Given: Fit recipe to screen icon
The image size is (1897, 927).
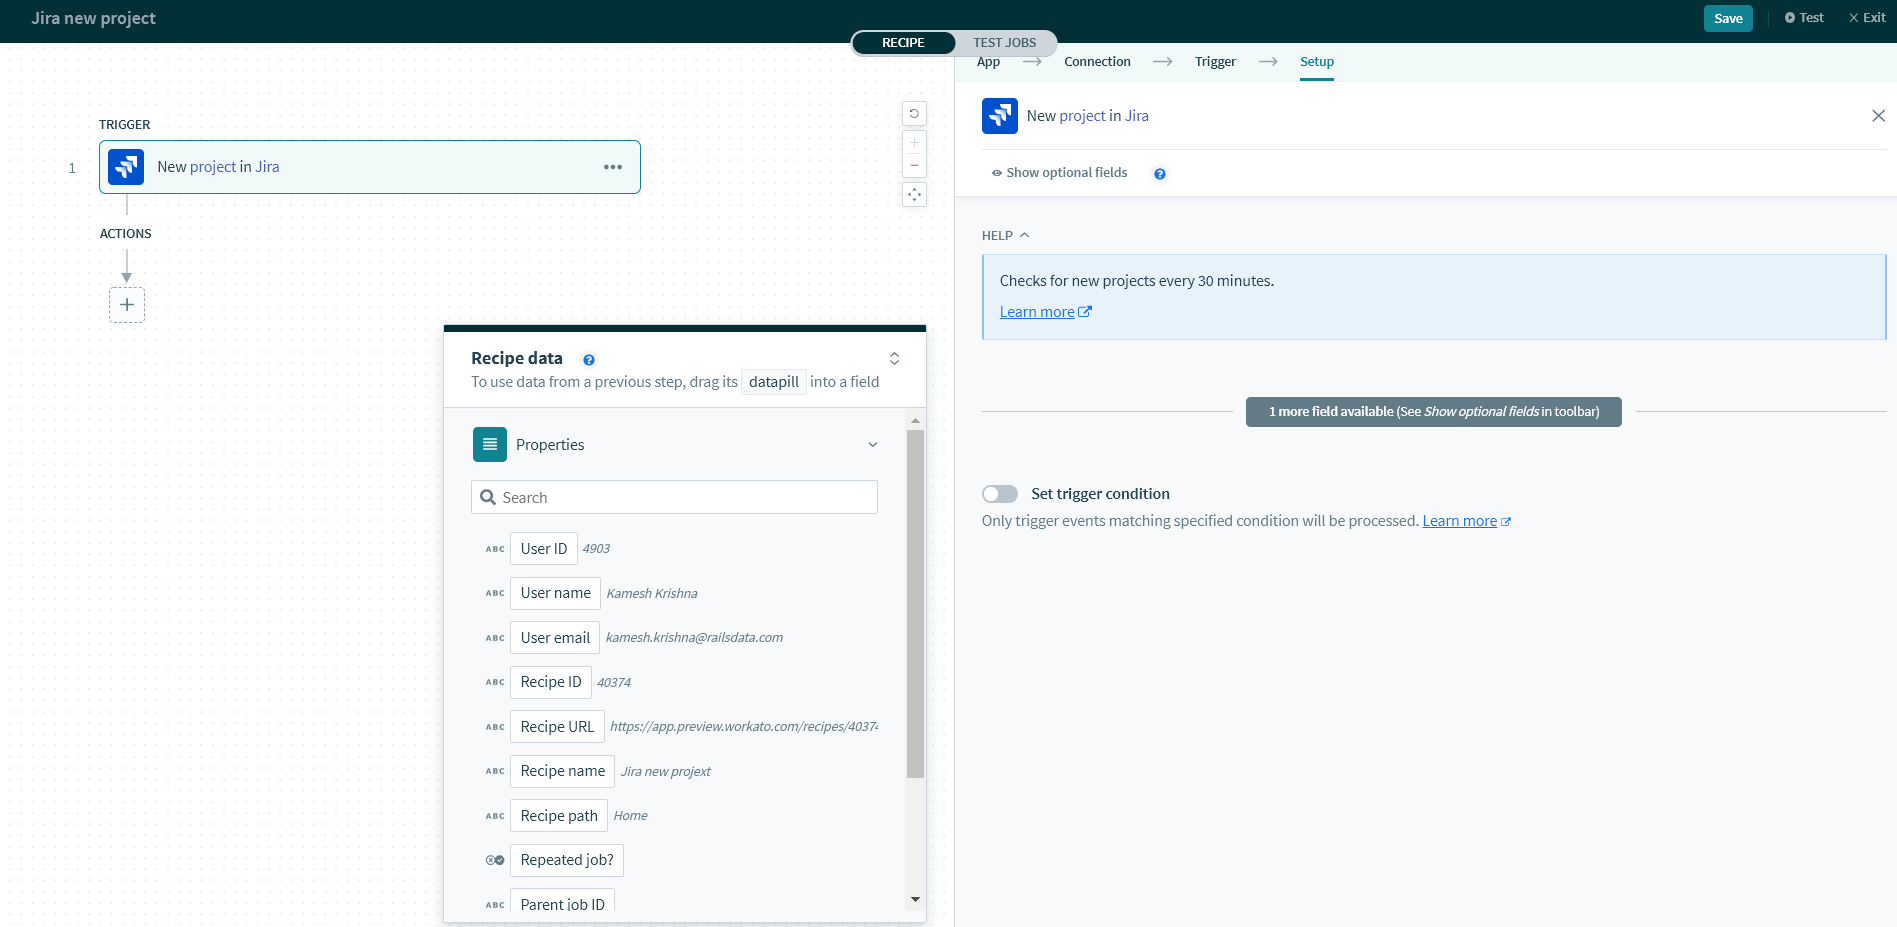Looking at the screenshot, I should [x=914, y=195].
